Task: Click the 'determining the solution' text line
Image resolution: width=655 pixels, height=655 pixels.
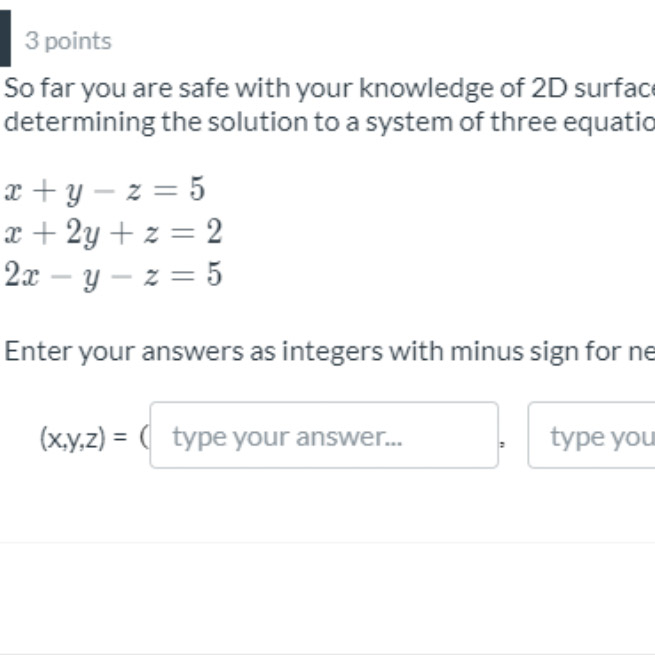Action: pos(329,122)
